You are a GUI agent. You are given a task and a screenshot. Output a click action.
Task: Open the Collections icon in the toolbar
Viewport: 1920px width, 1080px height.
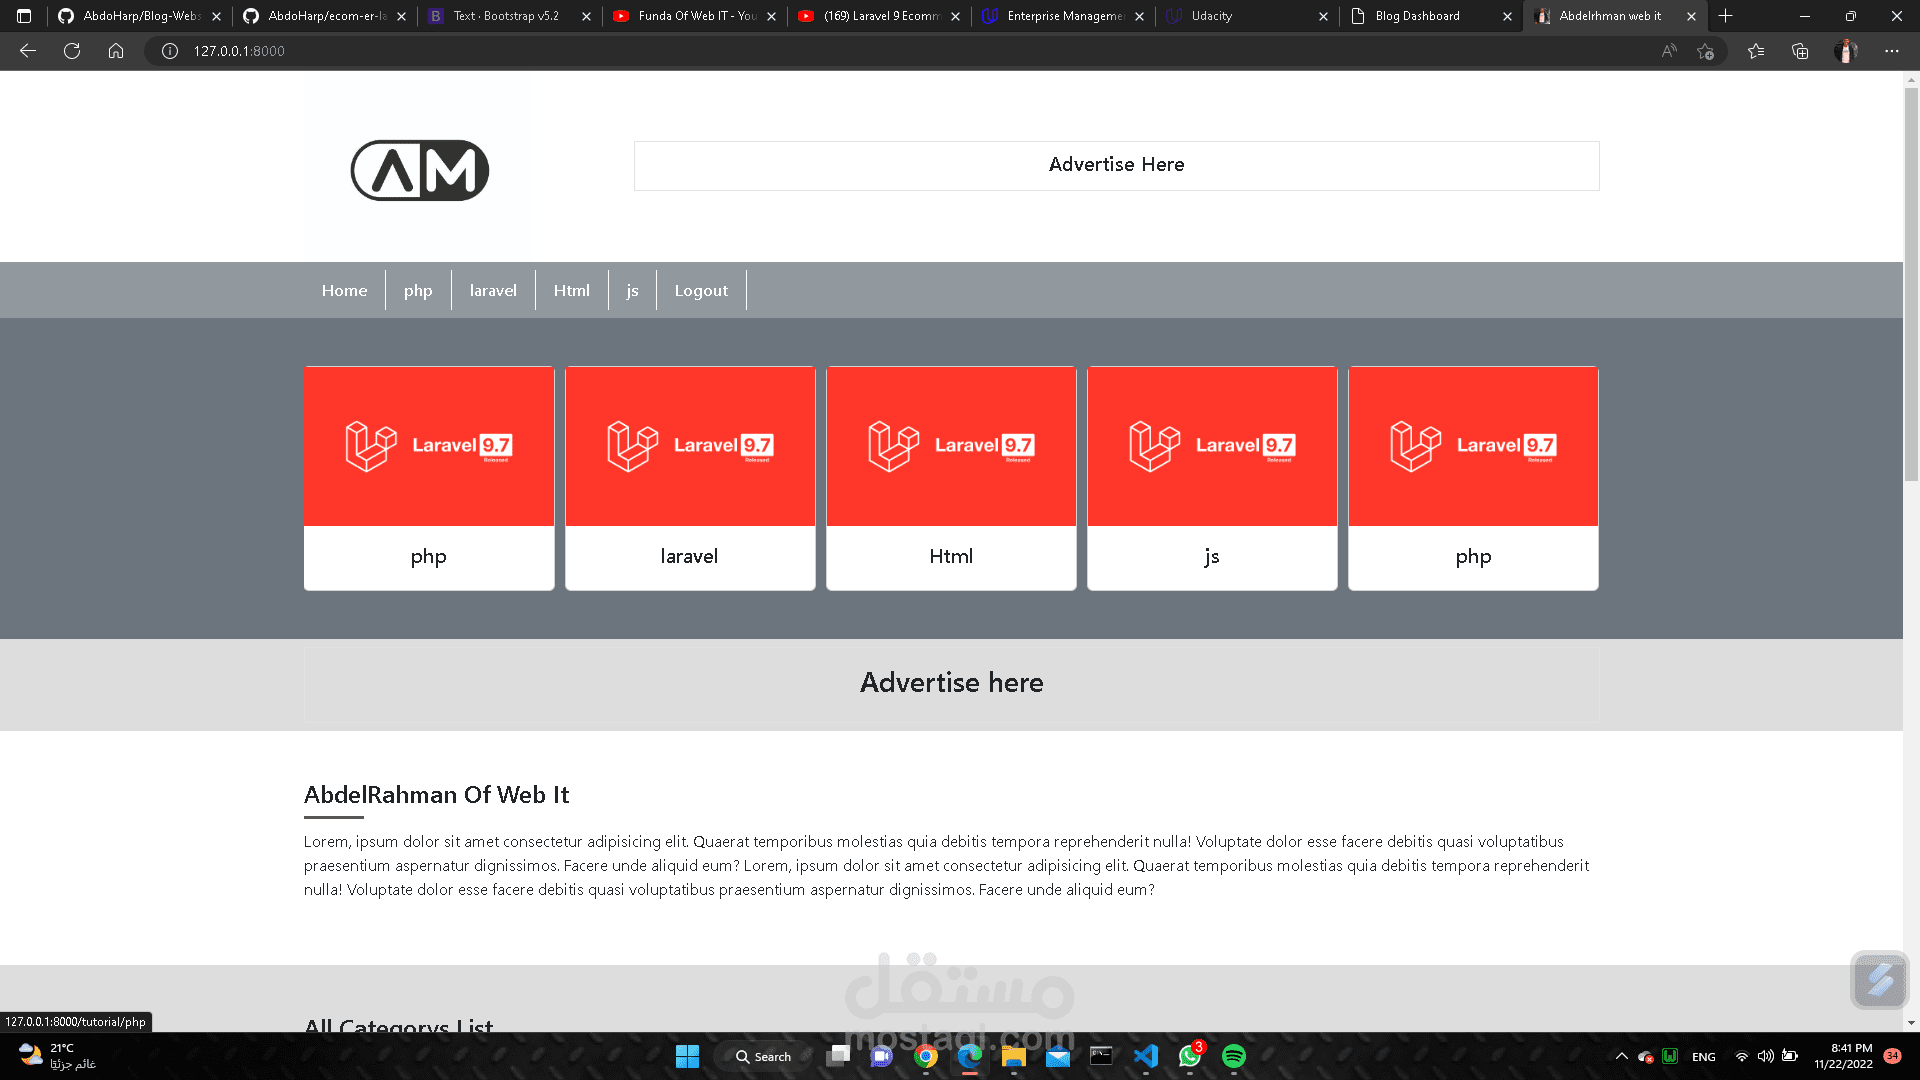[1800, 51]
